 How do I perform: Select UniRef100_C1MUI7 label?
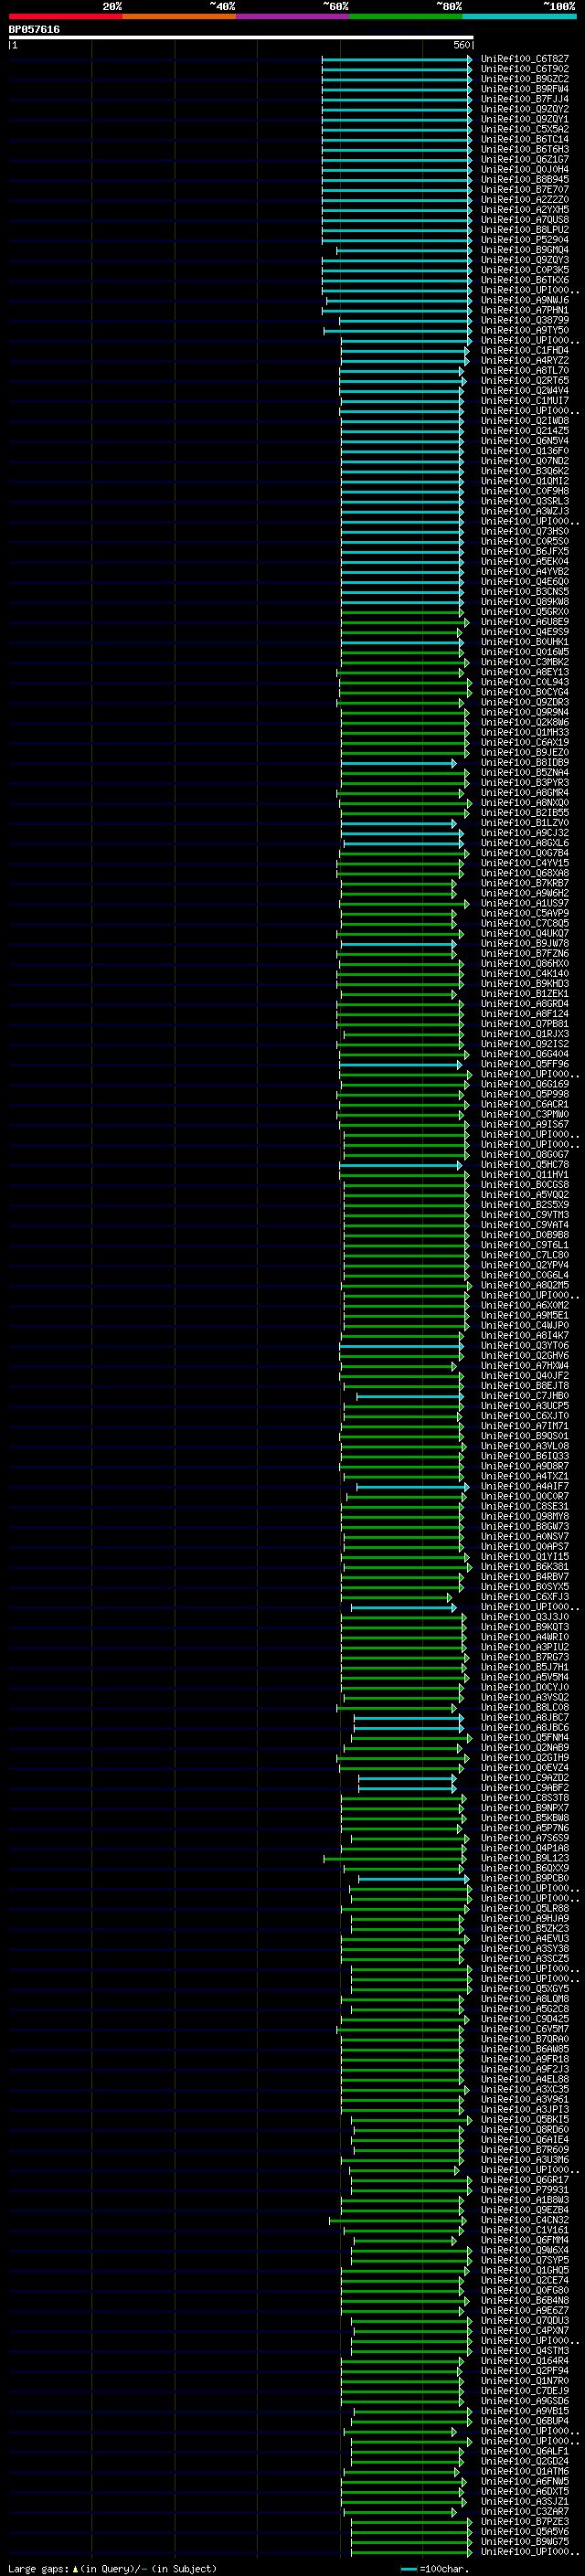tap(525, 400)
